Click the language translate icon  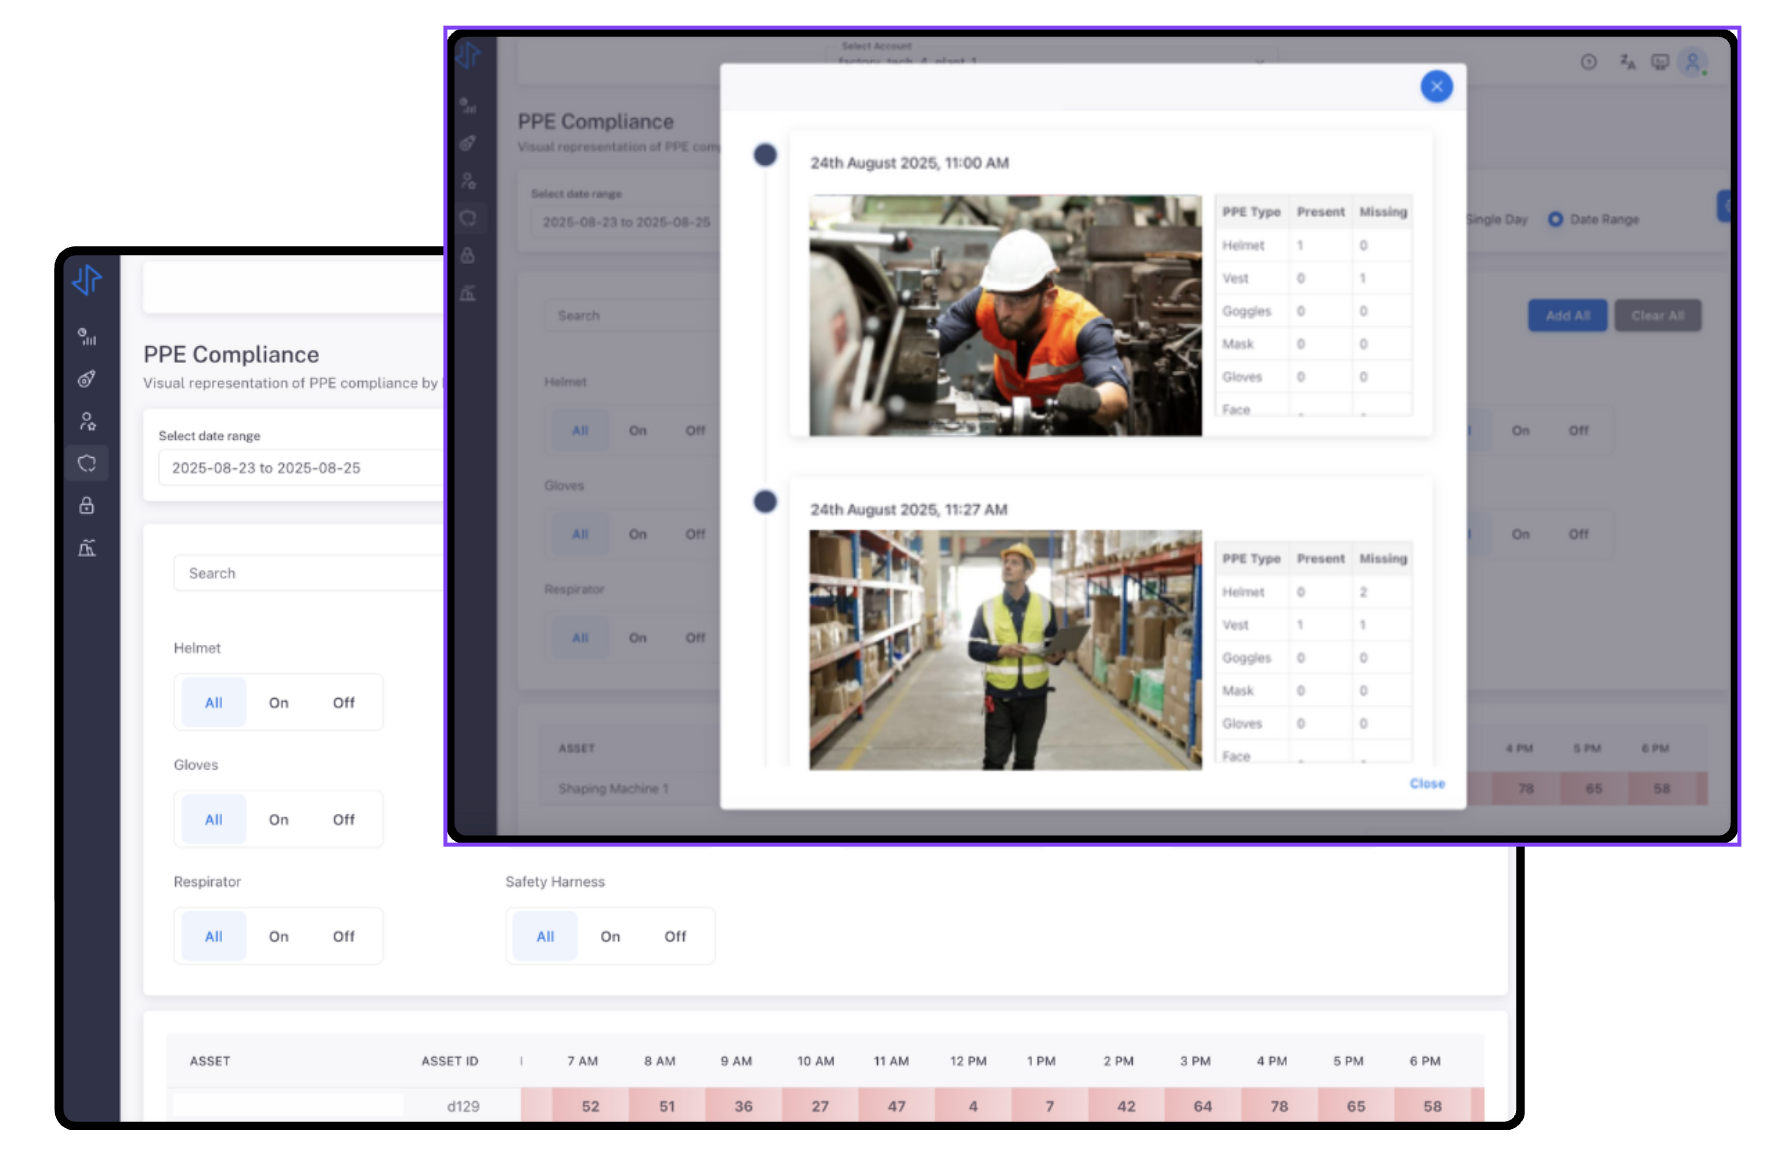click(x=1627, y=62)
